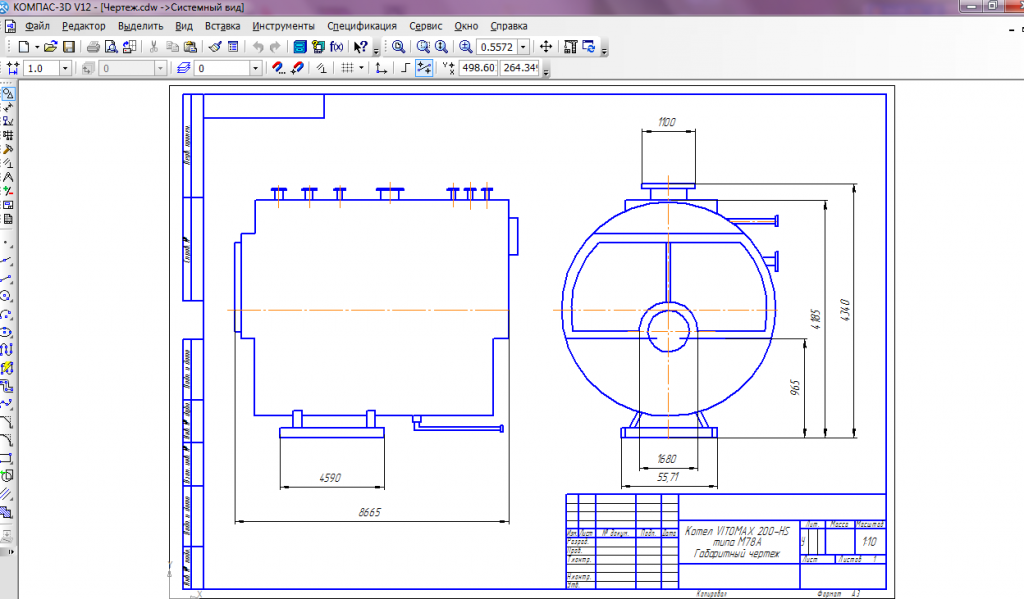
Task: Select the Circle tool in left panel
Action: coord(7,297)
